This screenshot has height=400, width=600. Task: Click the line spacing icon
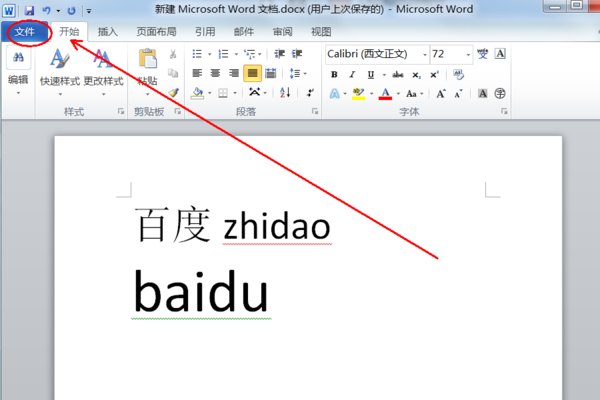295,73
